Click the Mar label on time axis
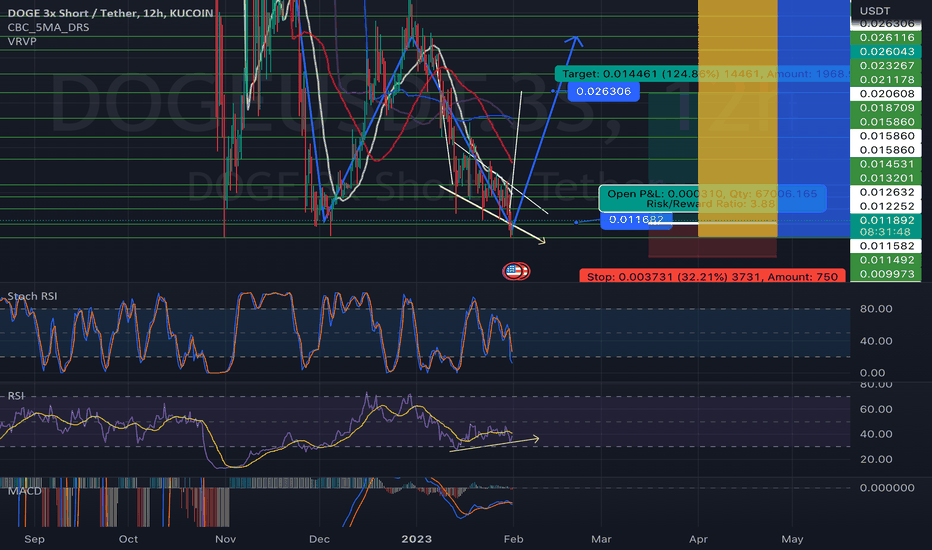Image resolution: width=932 pixels, height=550 pixels. pyautogui.click(x=601, y=539)
